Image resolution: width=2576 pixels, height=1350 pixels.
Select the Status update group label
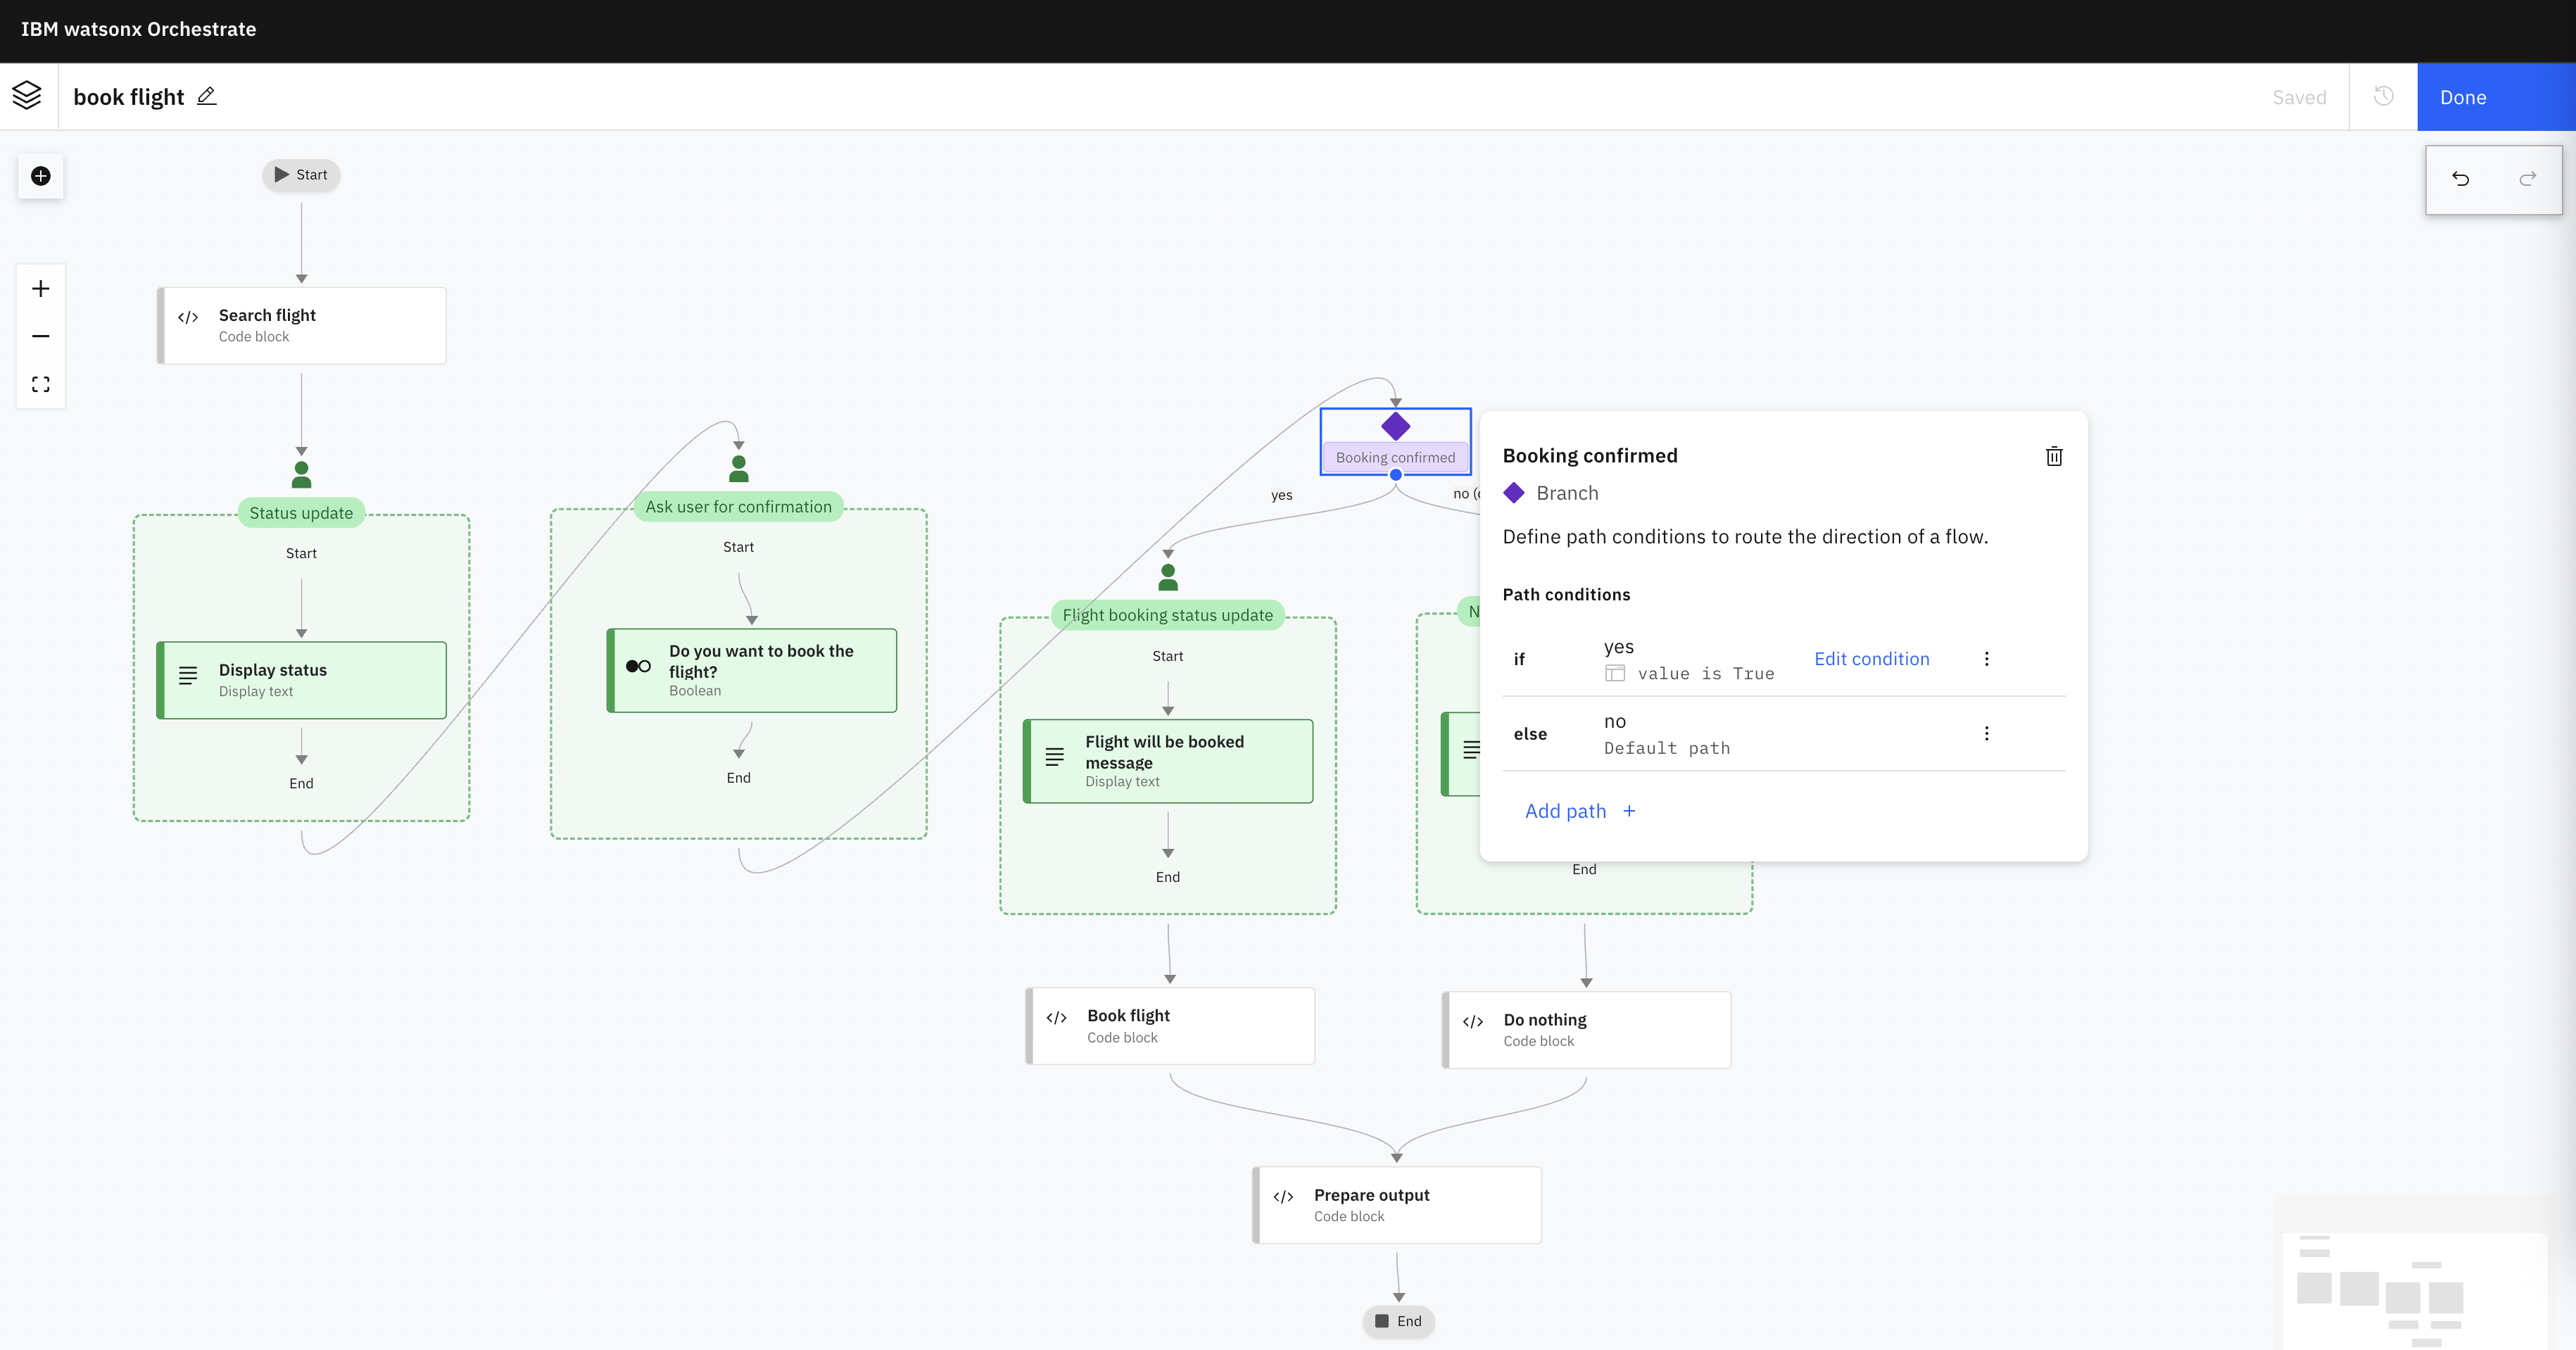[301, 513]
